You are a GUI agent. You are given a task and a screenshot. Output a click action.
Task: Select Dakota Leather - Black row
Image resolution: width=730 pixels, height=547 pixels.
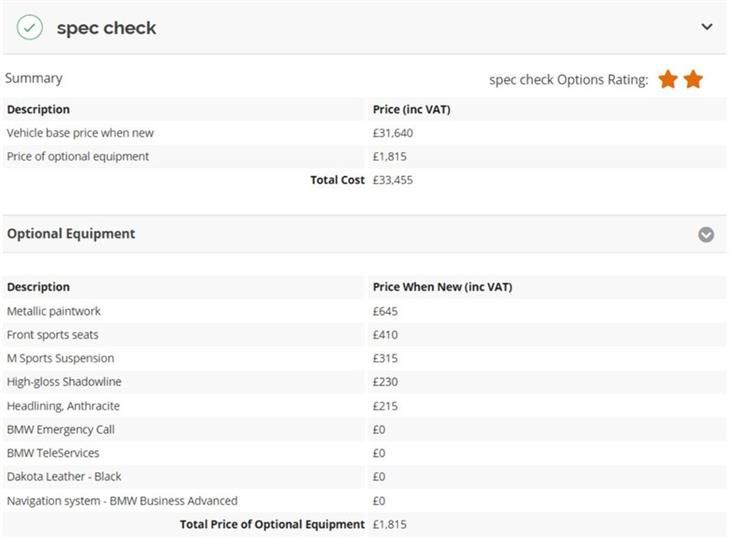click(365, 477)
